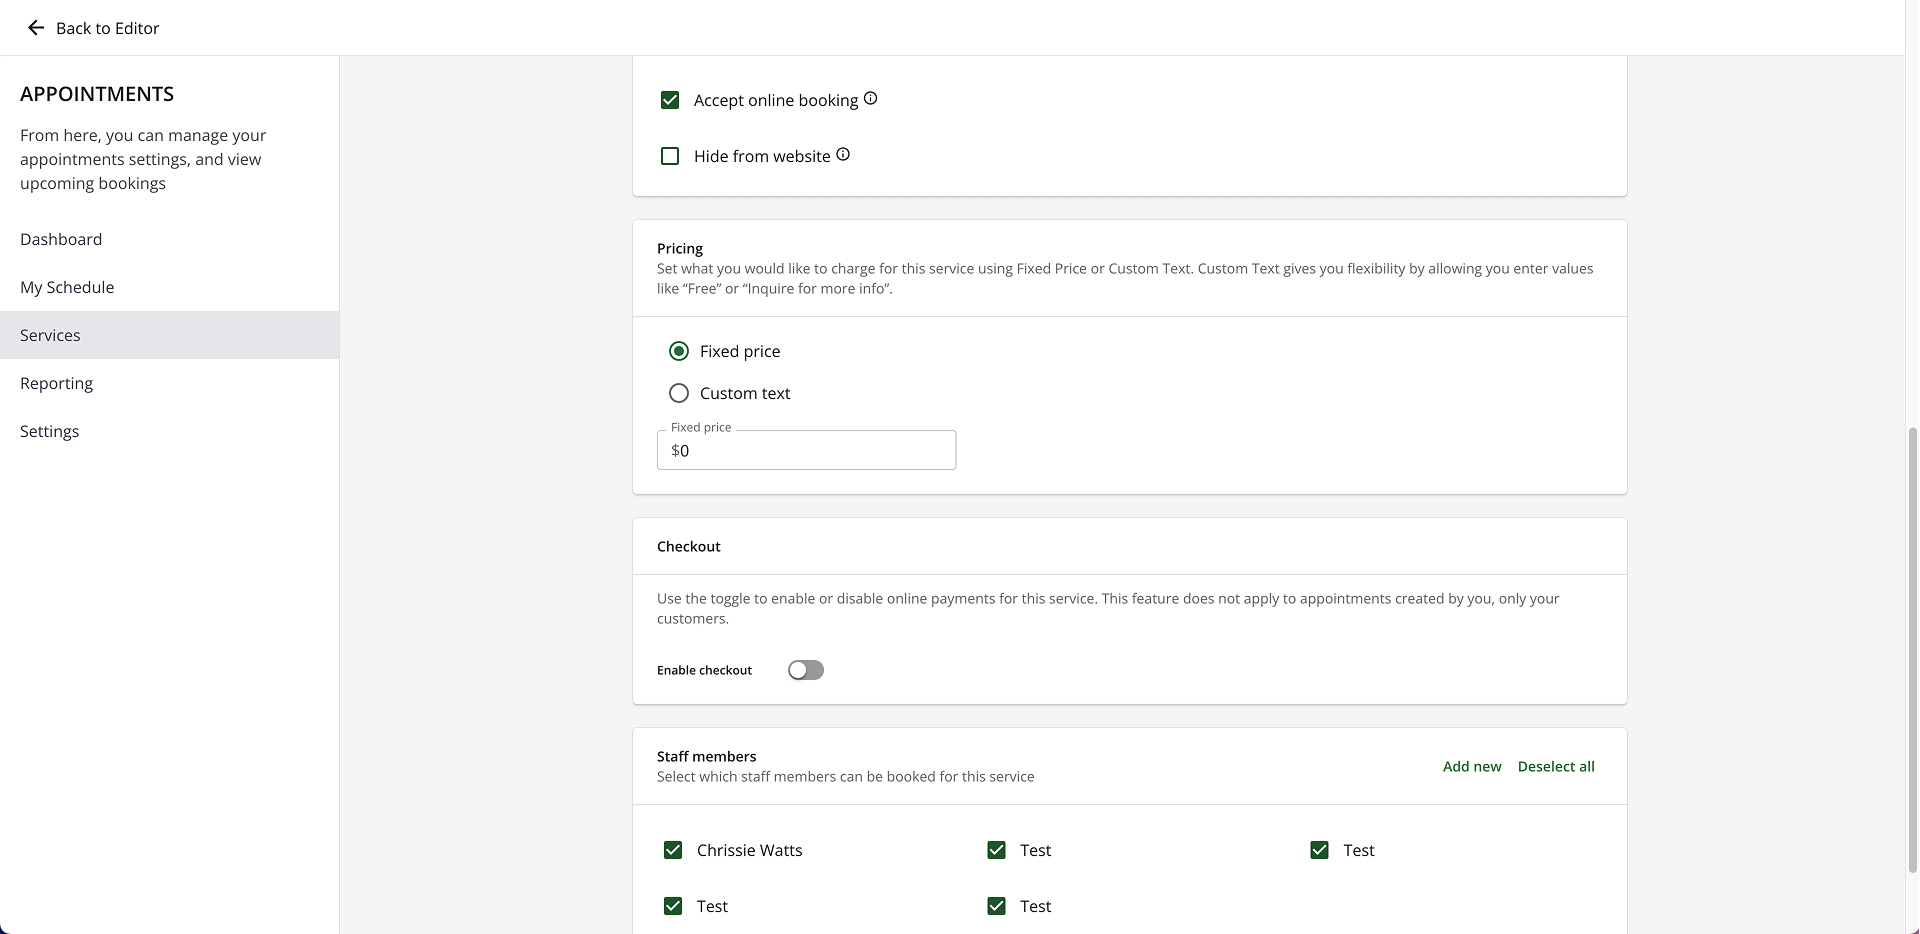This screenshot has height=934, width=1920.
Task: Uncheck Chrissie Watts staff checkbox
Action: 673,850
